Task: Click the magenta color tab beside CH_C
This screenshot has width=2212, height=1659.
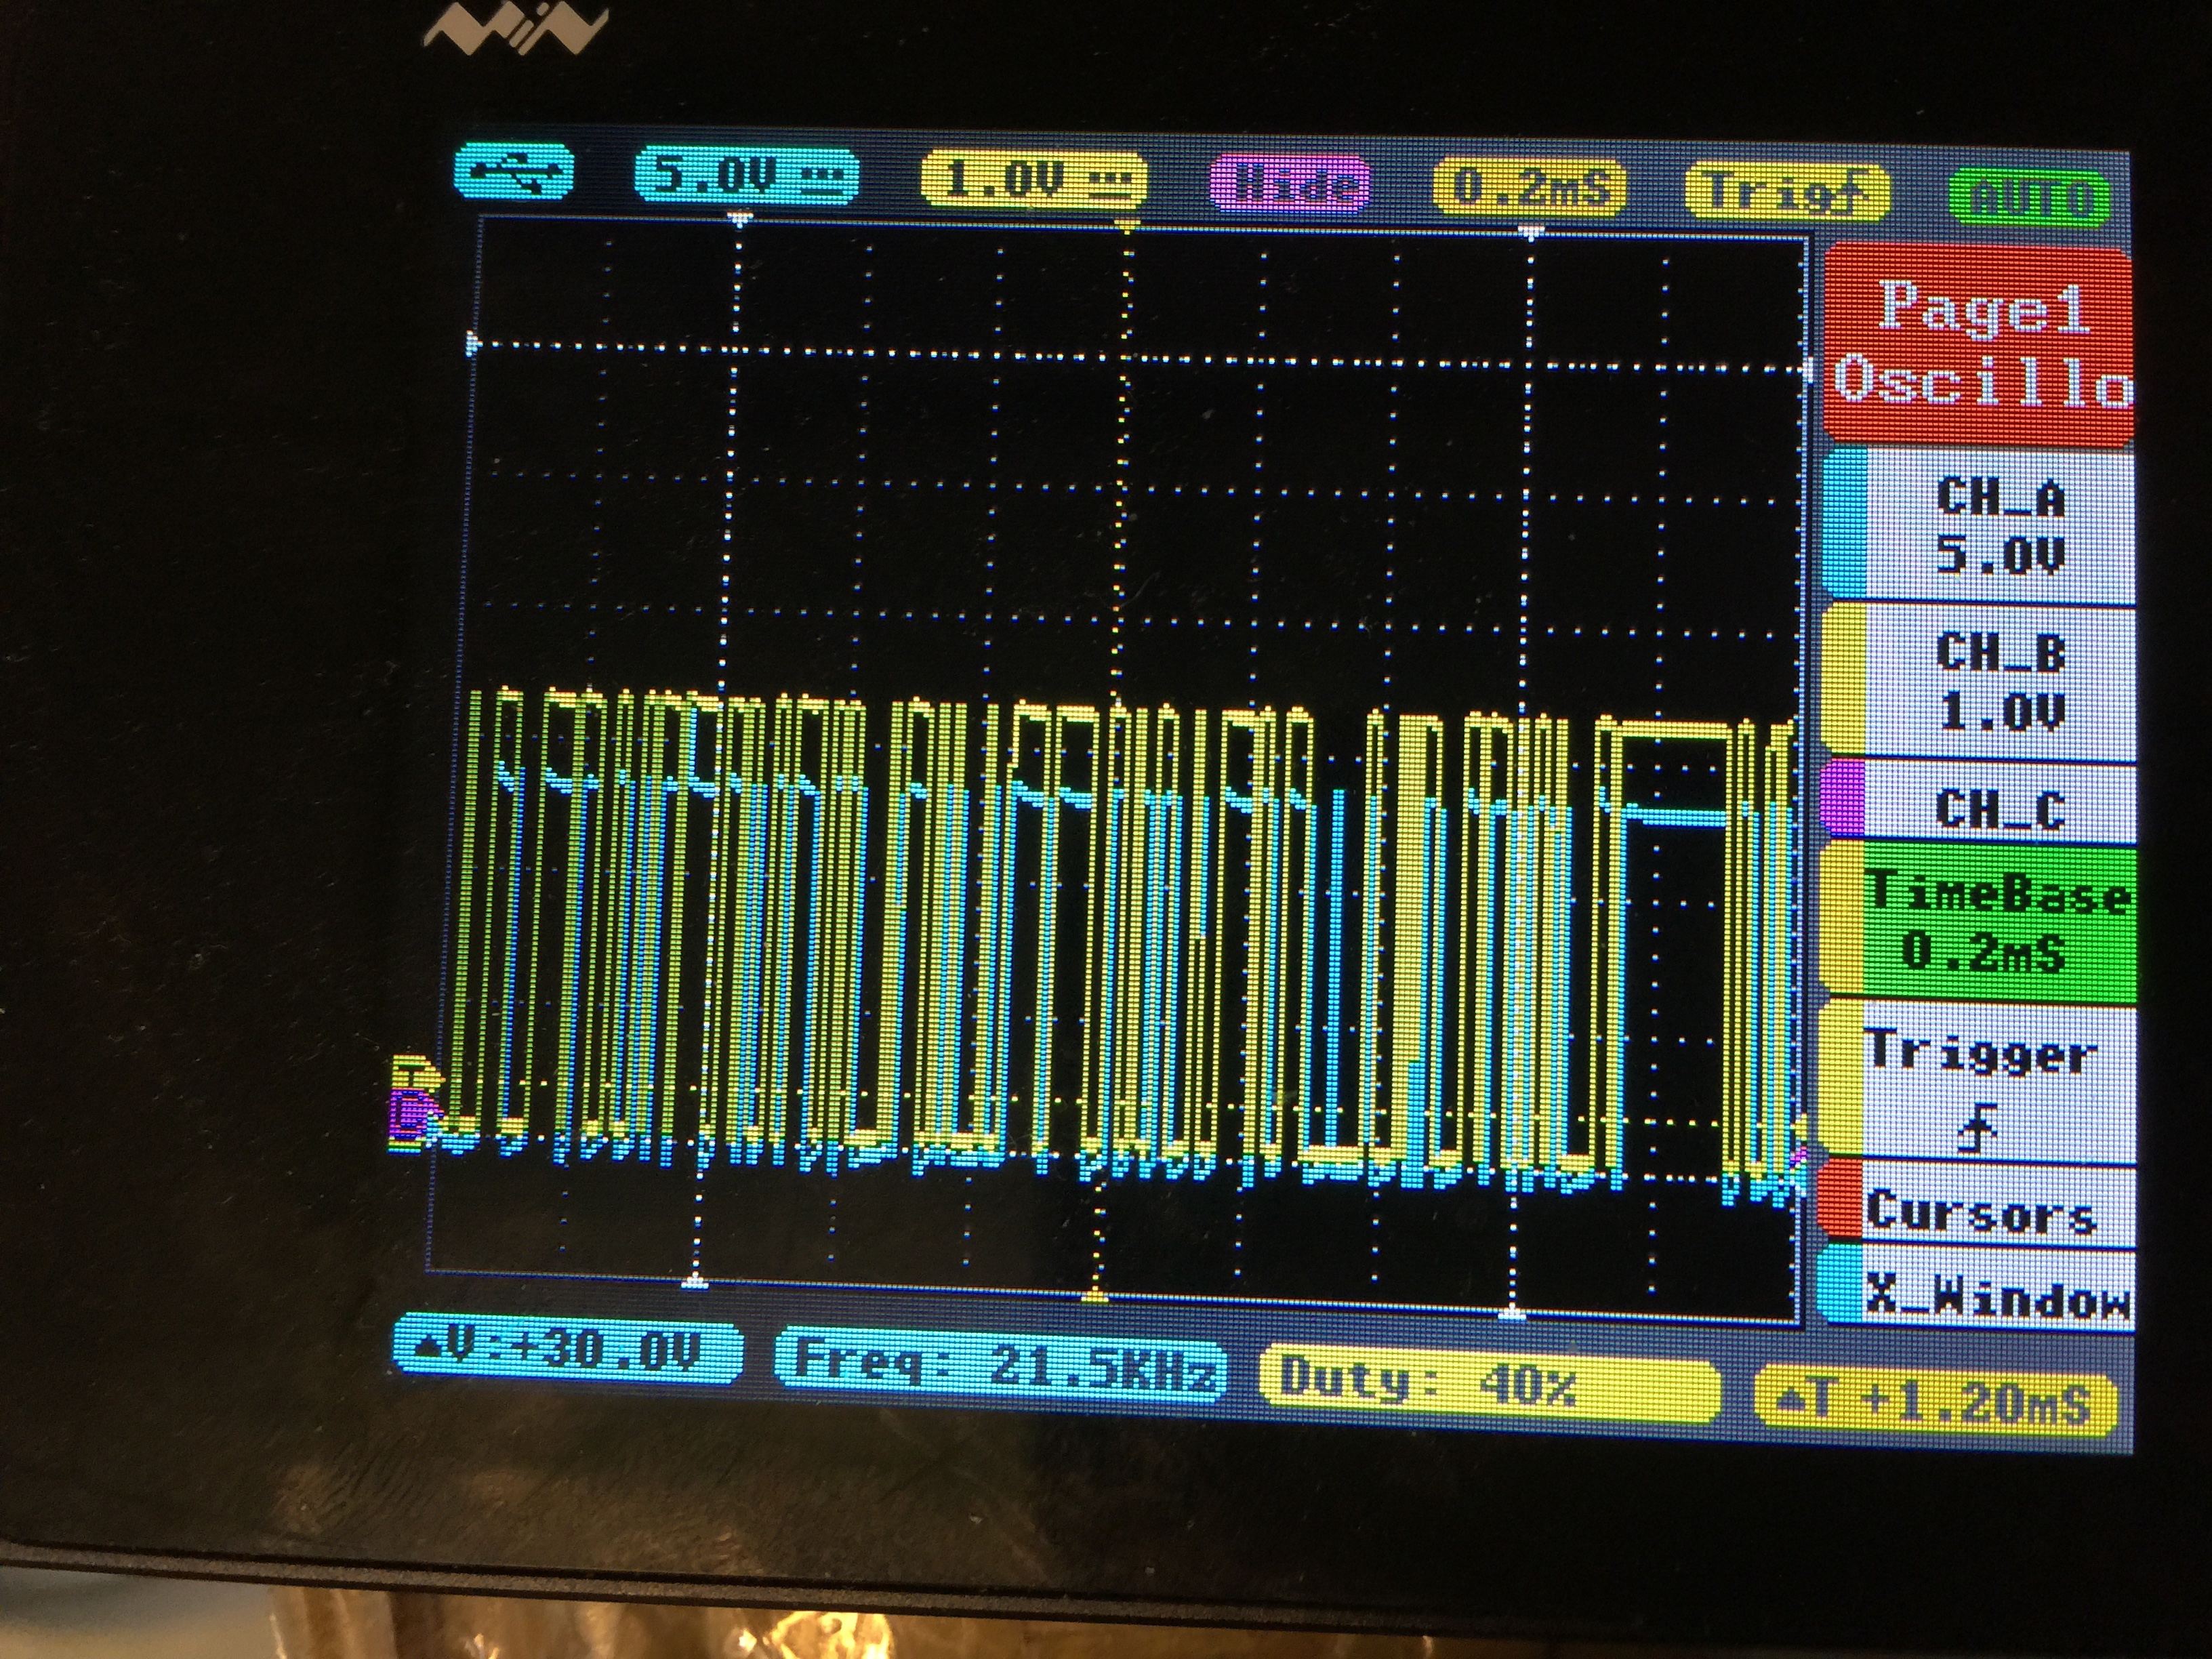Action: (x=1843, y=799)
